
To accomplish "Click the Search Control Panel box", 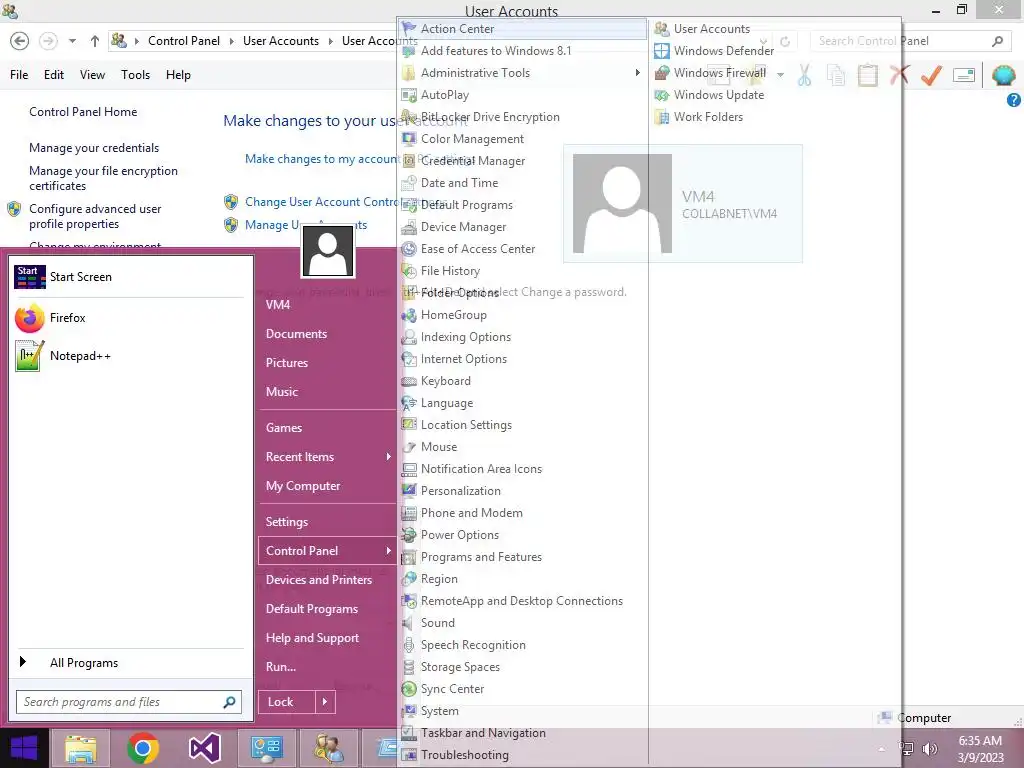I will point(911,41).
